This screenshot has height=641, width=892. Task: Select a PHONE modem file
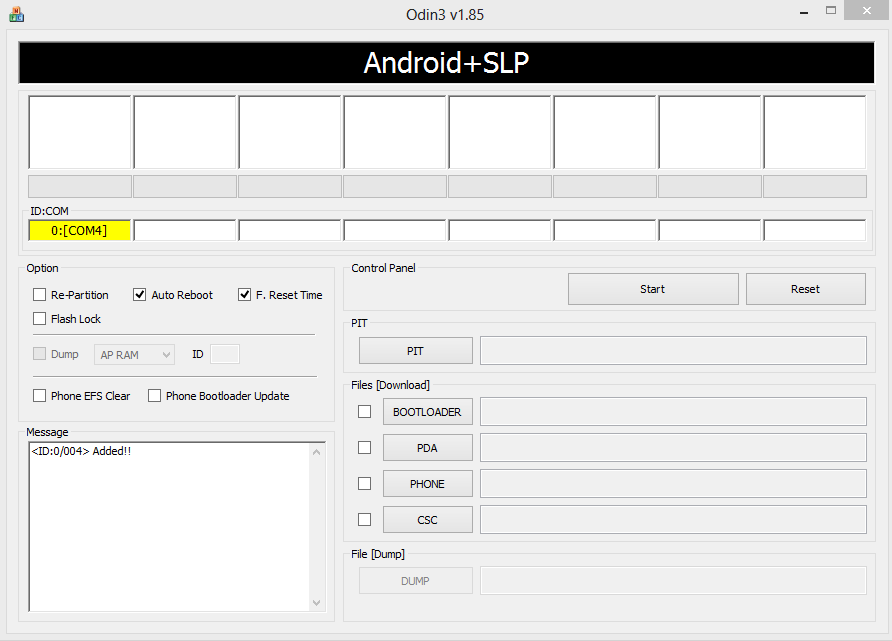tap(428, 484)
